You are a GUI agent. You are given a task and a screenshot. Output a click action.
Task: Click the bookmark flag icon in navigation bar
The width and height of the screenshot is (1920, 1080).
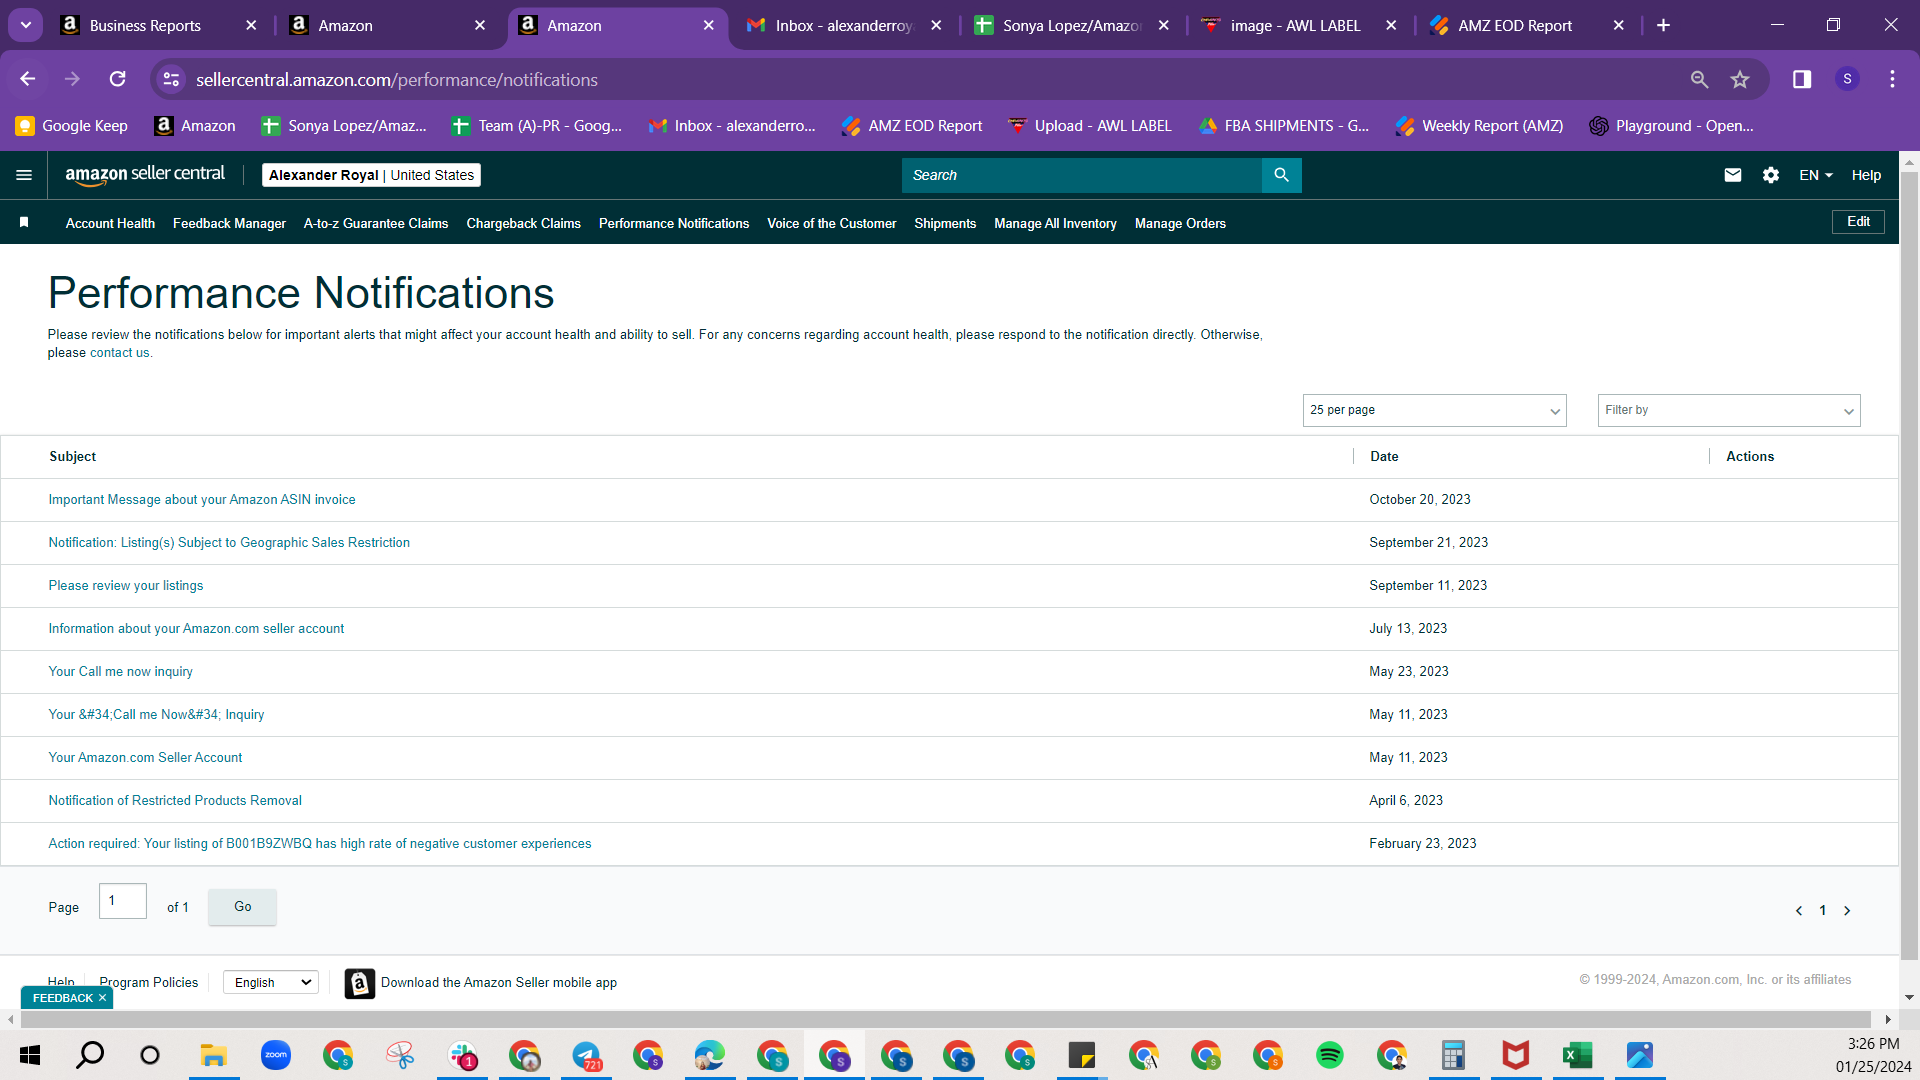click(24, 223)
